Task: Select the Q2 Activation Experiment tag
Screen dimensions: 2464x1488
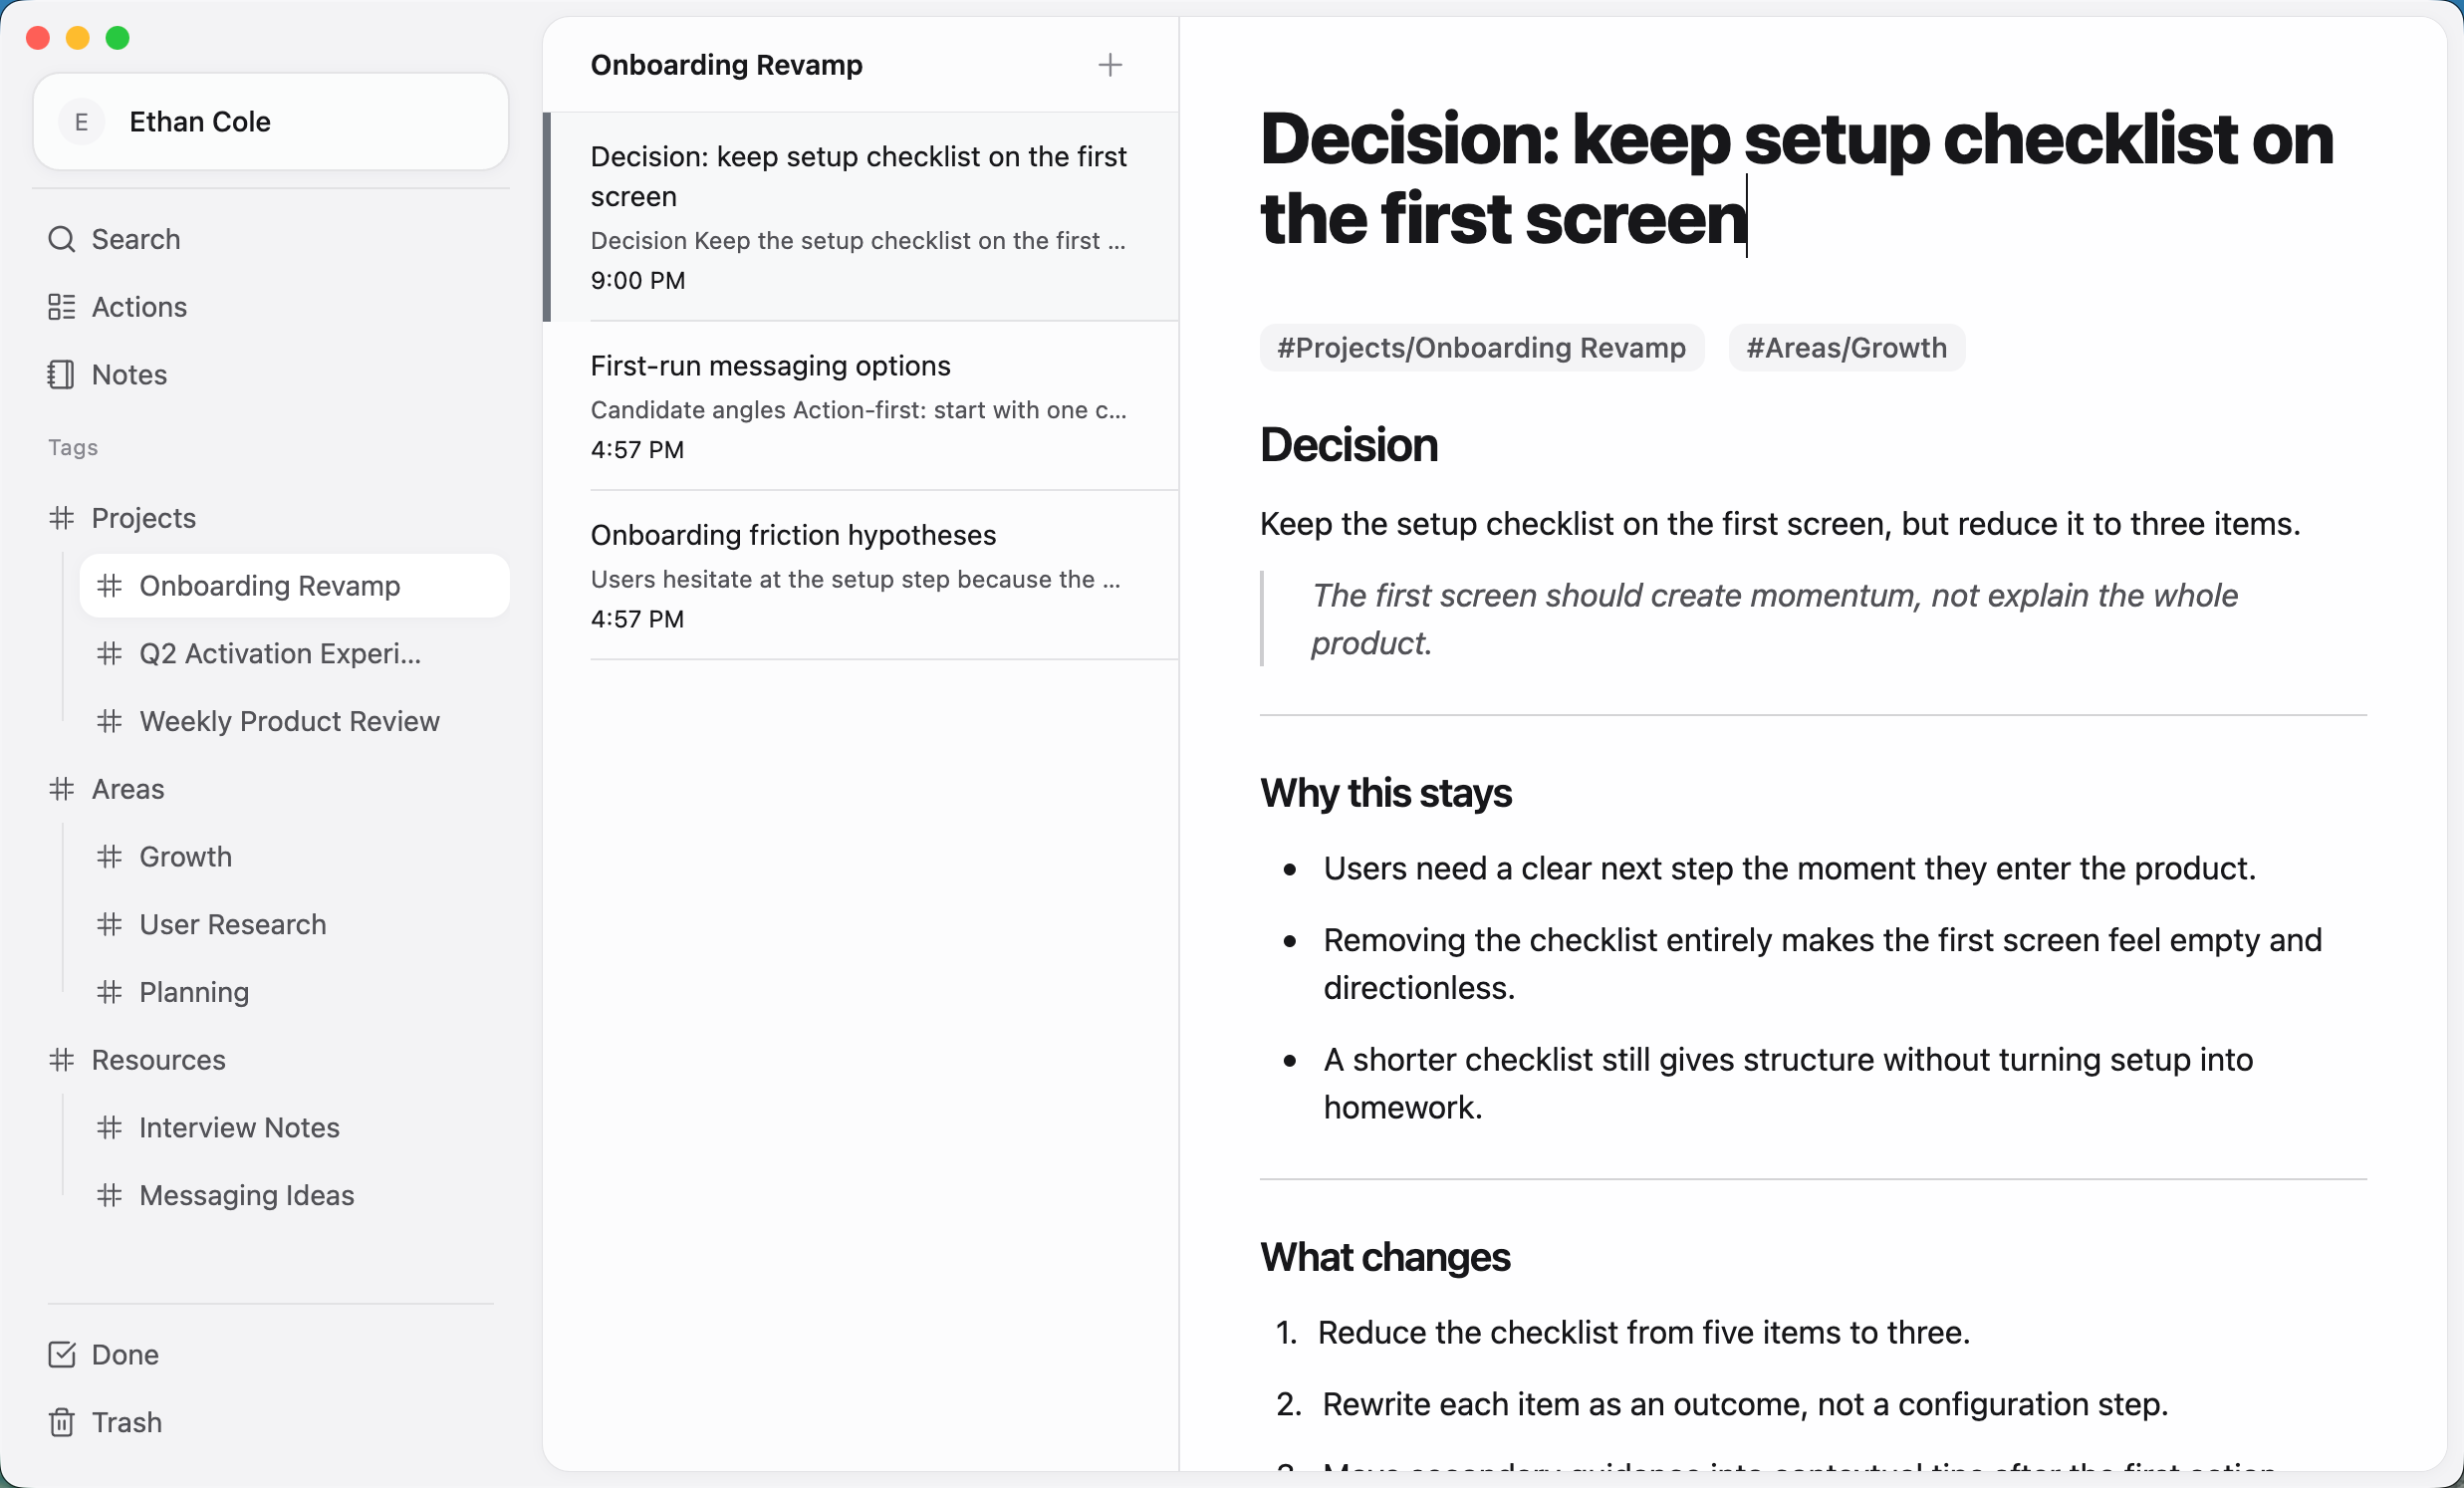Action: [x=280, y=653]
